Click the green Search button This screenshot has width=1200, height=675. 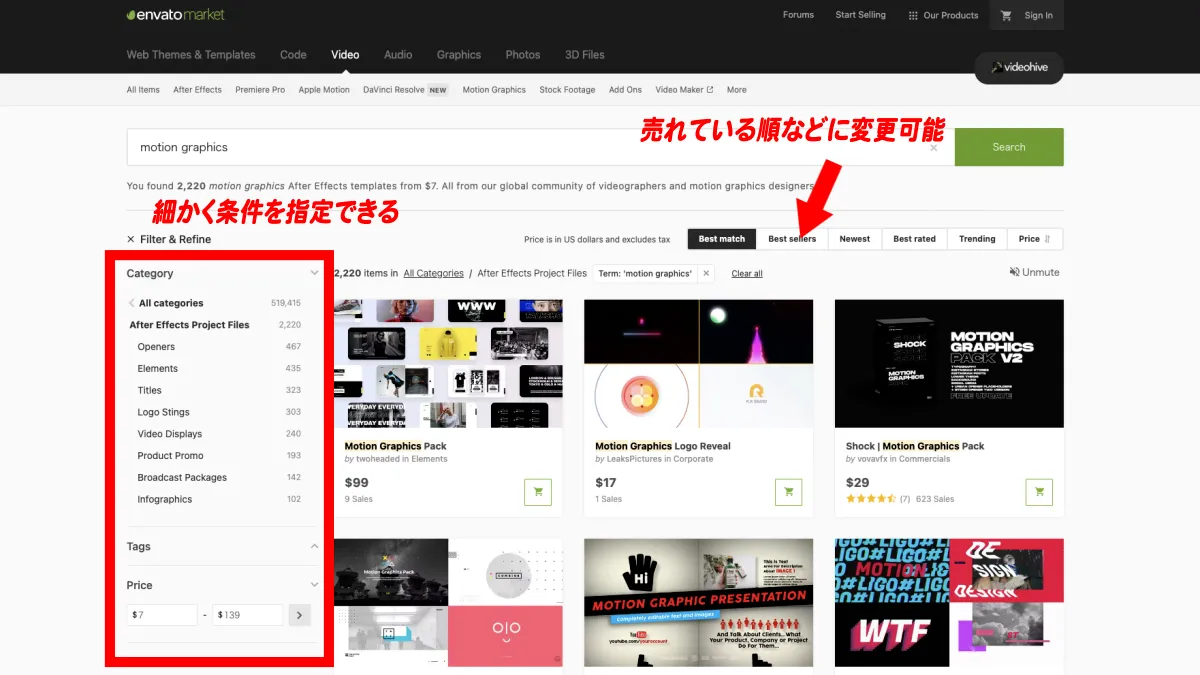[1009, 147]
